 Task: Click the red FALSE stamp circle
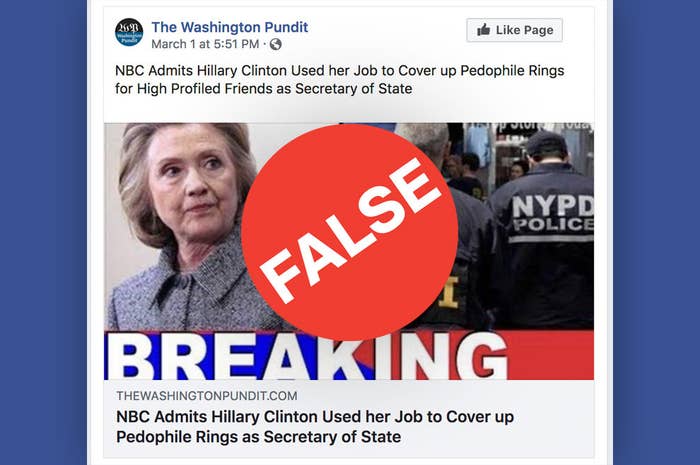[349, 232]
